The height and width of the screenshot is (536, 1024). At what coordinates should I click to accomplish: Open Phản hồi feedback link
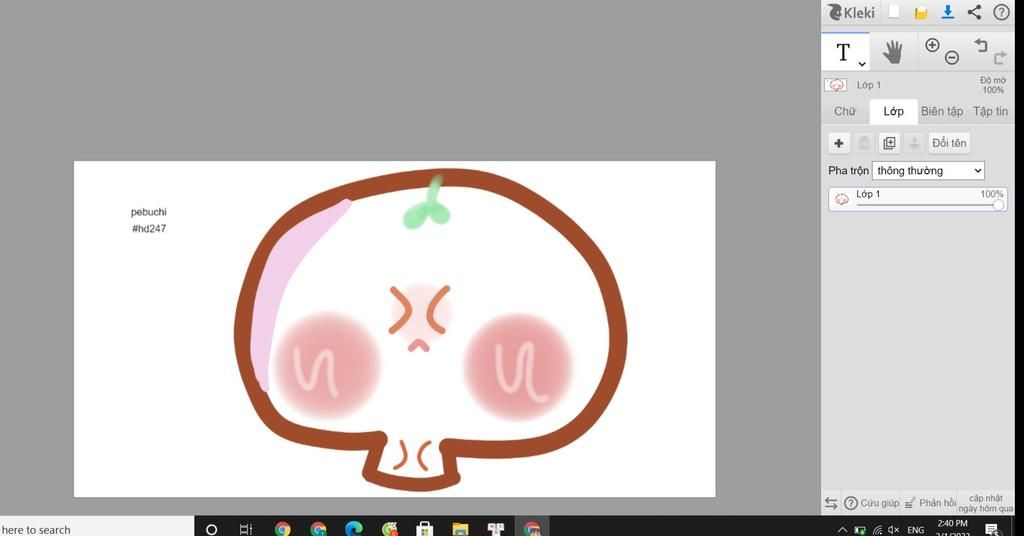coord(930,503)
